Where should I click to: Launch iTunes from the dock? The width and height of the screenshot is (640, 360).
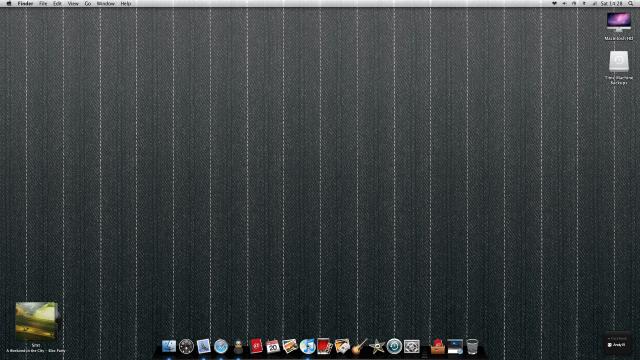pos(307,346)
